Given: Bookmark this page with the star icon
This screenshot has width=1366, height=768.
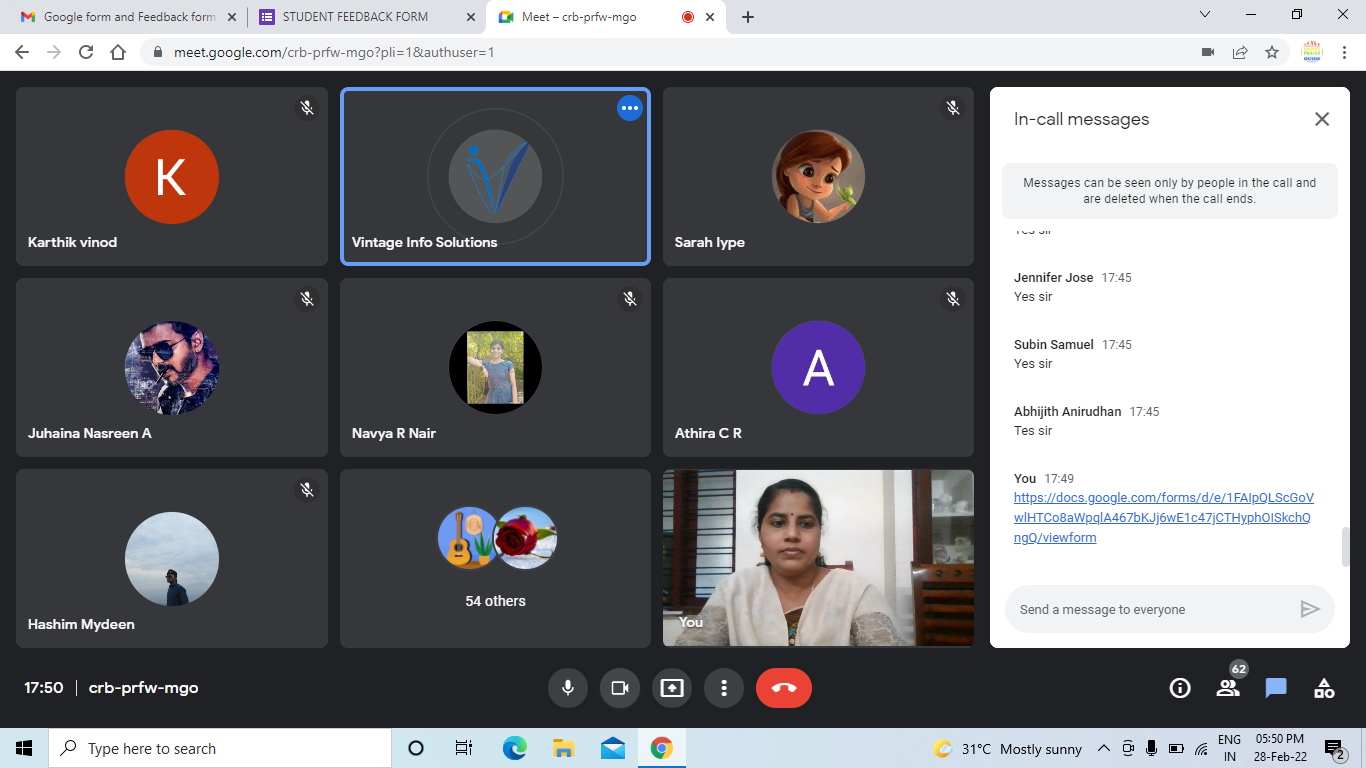Looking at the screenshot, I should point(1272,52).
